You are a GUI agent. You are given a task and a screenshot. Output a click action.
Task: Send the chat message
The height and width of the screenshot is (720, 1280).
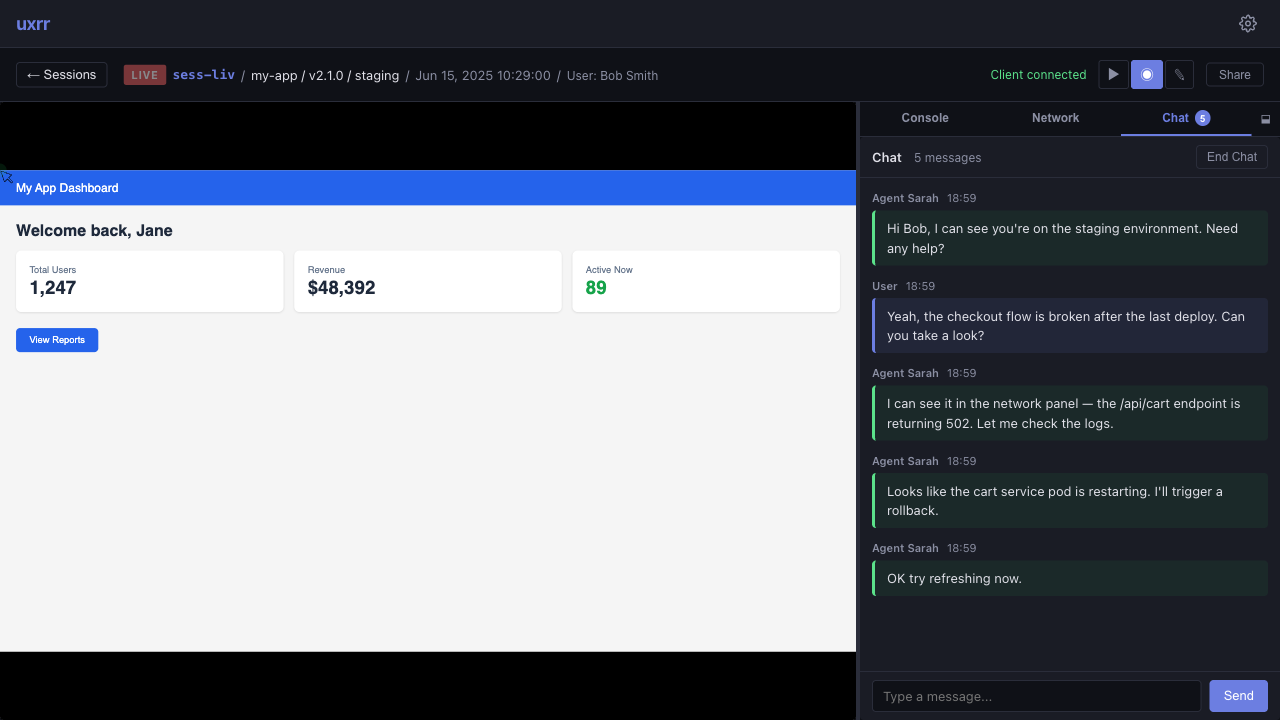[1238, 696]
